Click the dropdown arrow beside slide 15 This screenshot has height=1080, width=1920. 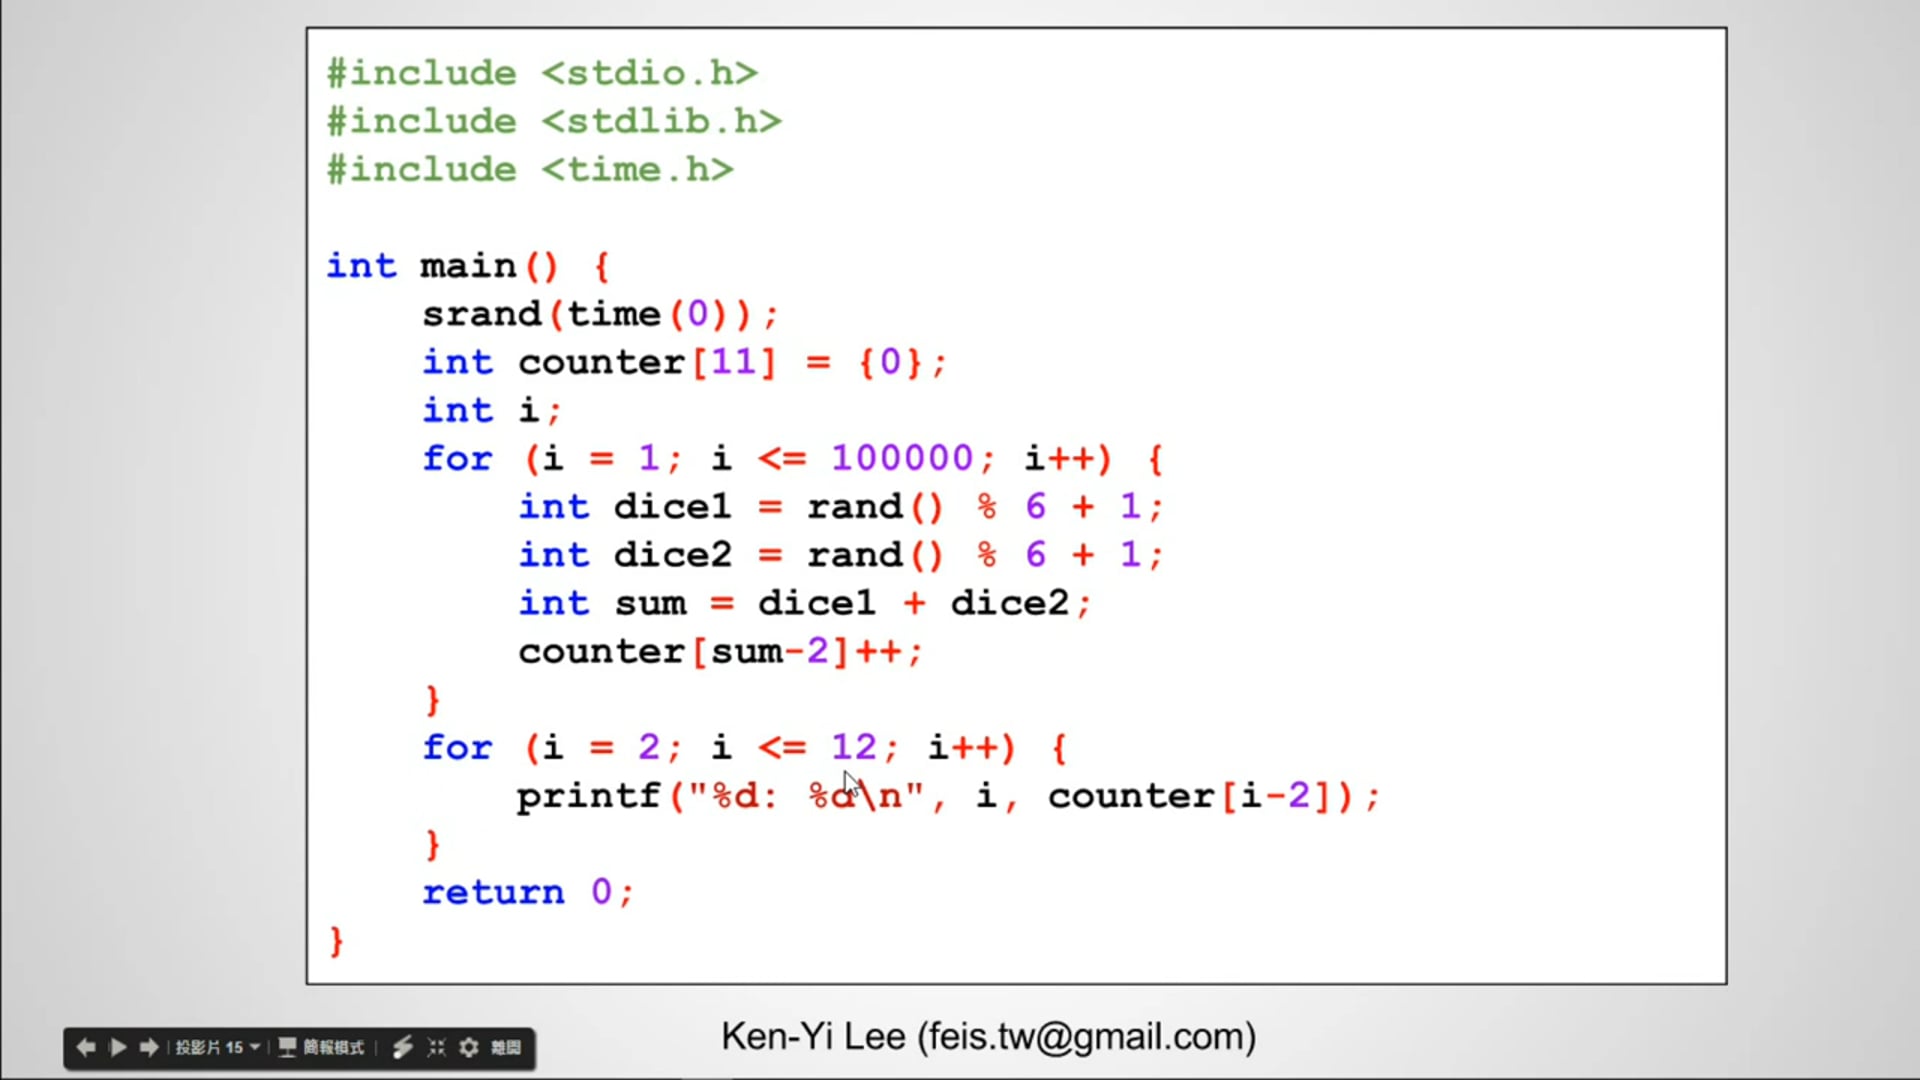tap(255, 1047)
